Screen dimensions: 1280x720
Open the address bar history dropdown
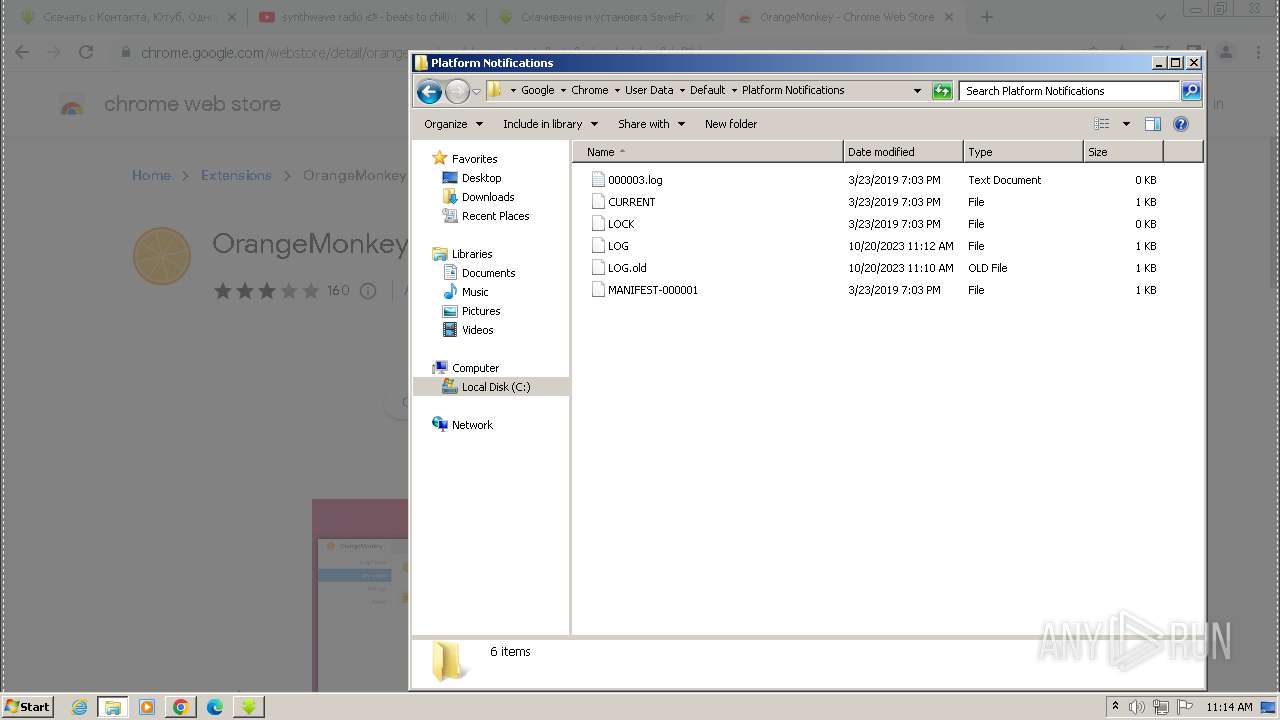[917, 91]
